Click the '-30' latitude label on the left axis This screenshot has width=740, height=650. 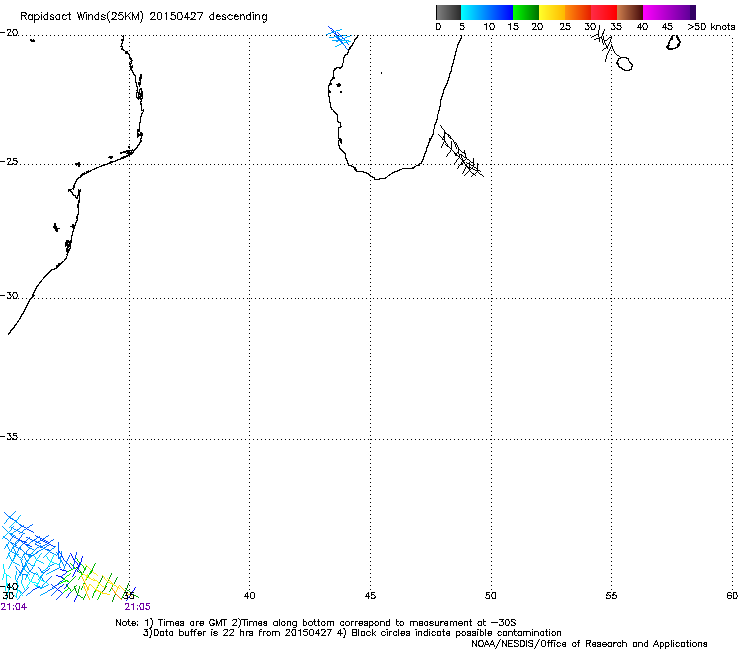pos(9,295)
